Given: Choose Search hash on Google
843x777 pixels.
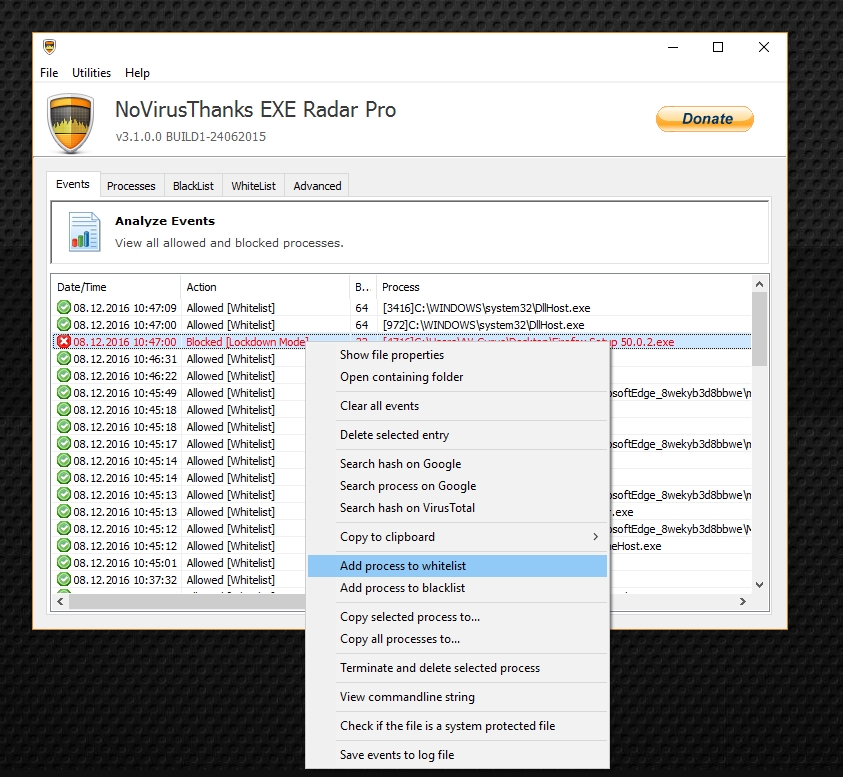Looking at the screenshot, I should tap(457, 464).
